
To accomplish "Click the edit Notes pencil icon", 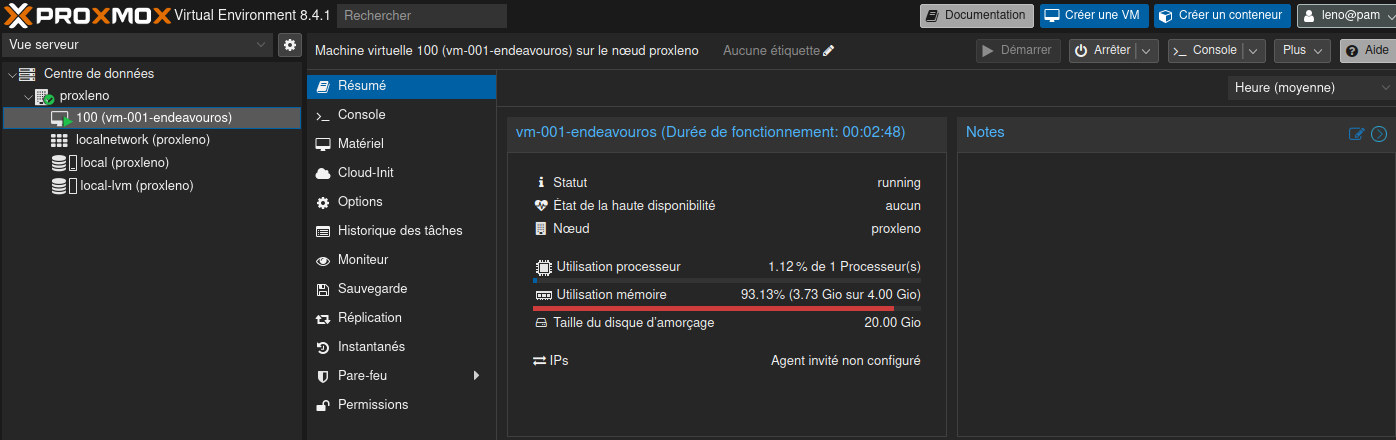I will click(1357, 134).
